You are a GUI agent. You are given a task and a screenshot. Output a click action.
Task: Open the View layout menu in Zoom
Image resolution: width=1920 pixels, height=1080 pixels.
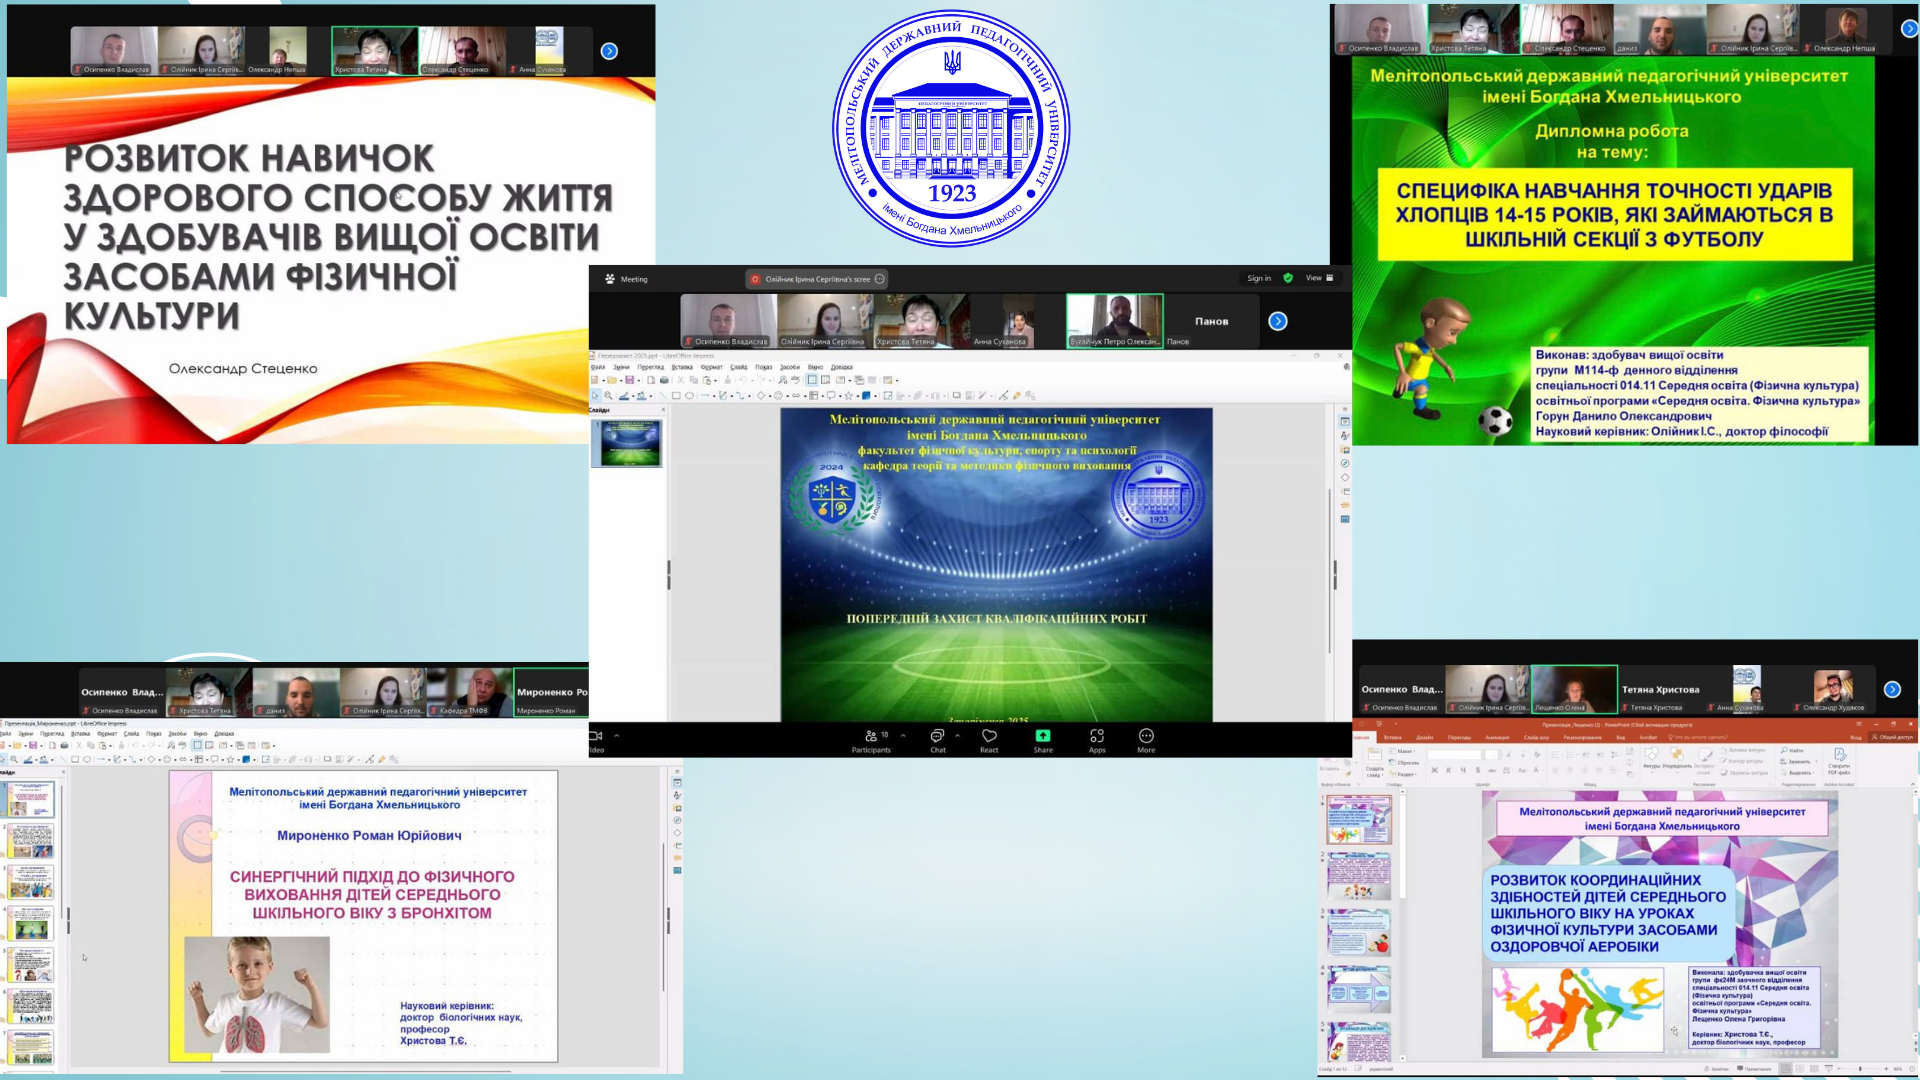click(x=1319, y=278)
